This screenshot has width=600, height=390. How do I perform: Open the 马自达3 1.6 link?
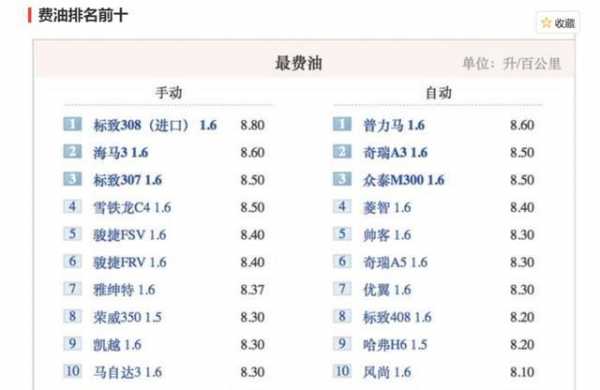(x=128, y=372)
